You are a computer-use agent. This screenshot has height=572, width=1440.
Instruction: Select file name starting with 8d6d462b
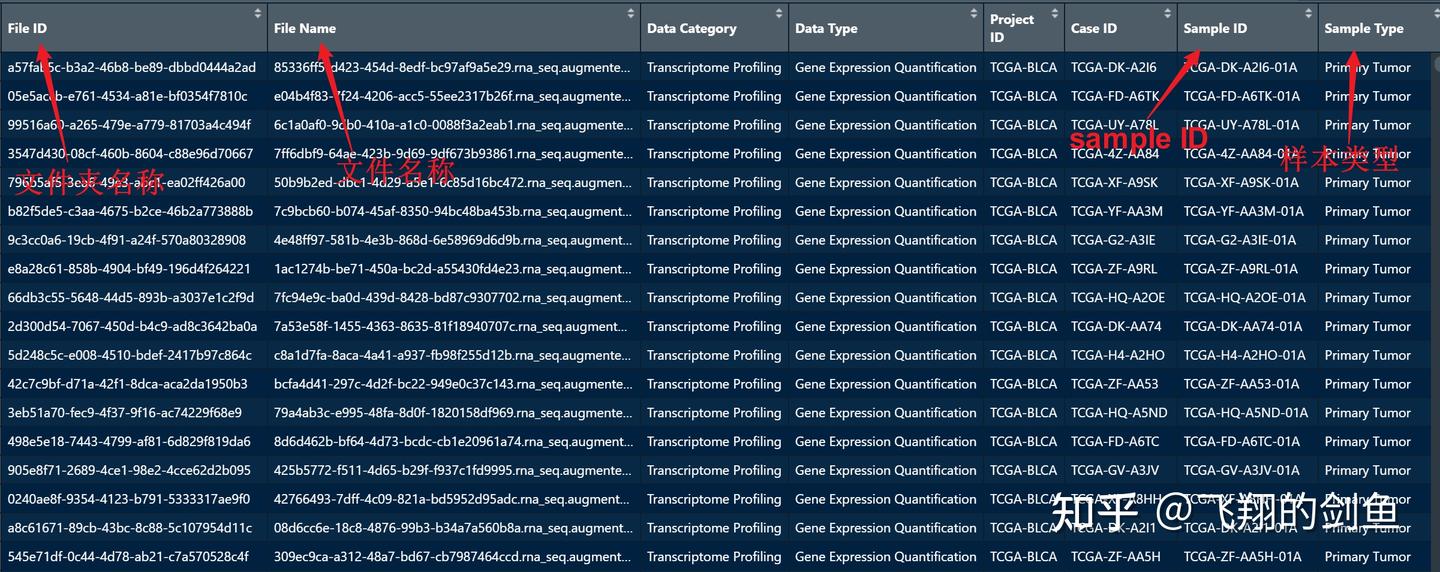click(x=453, y=441)
